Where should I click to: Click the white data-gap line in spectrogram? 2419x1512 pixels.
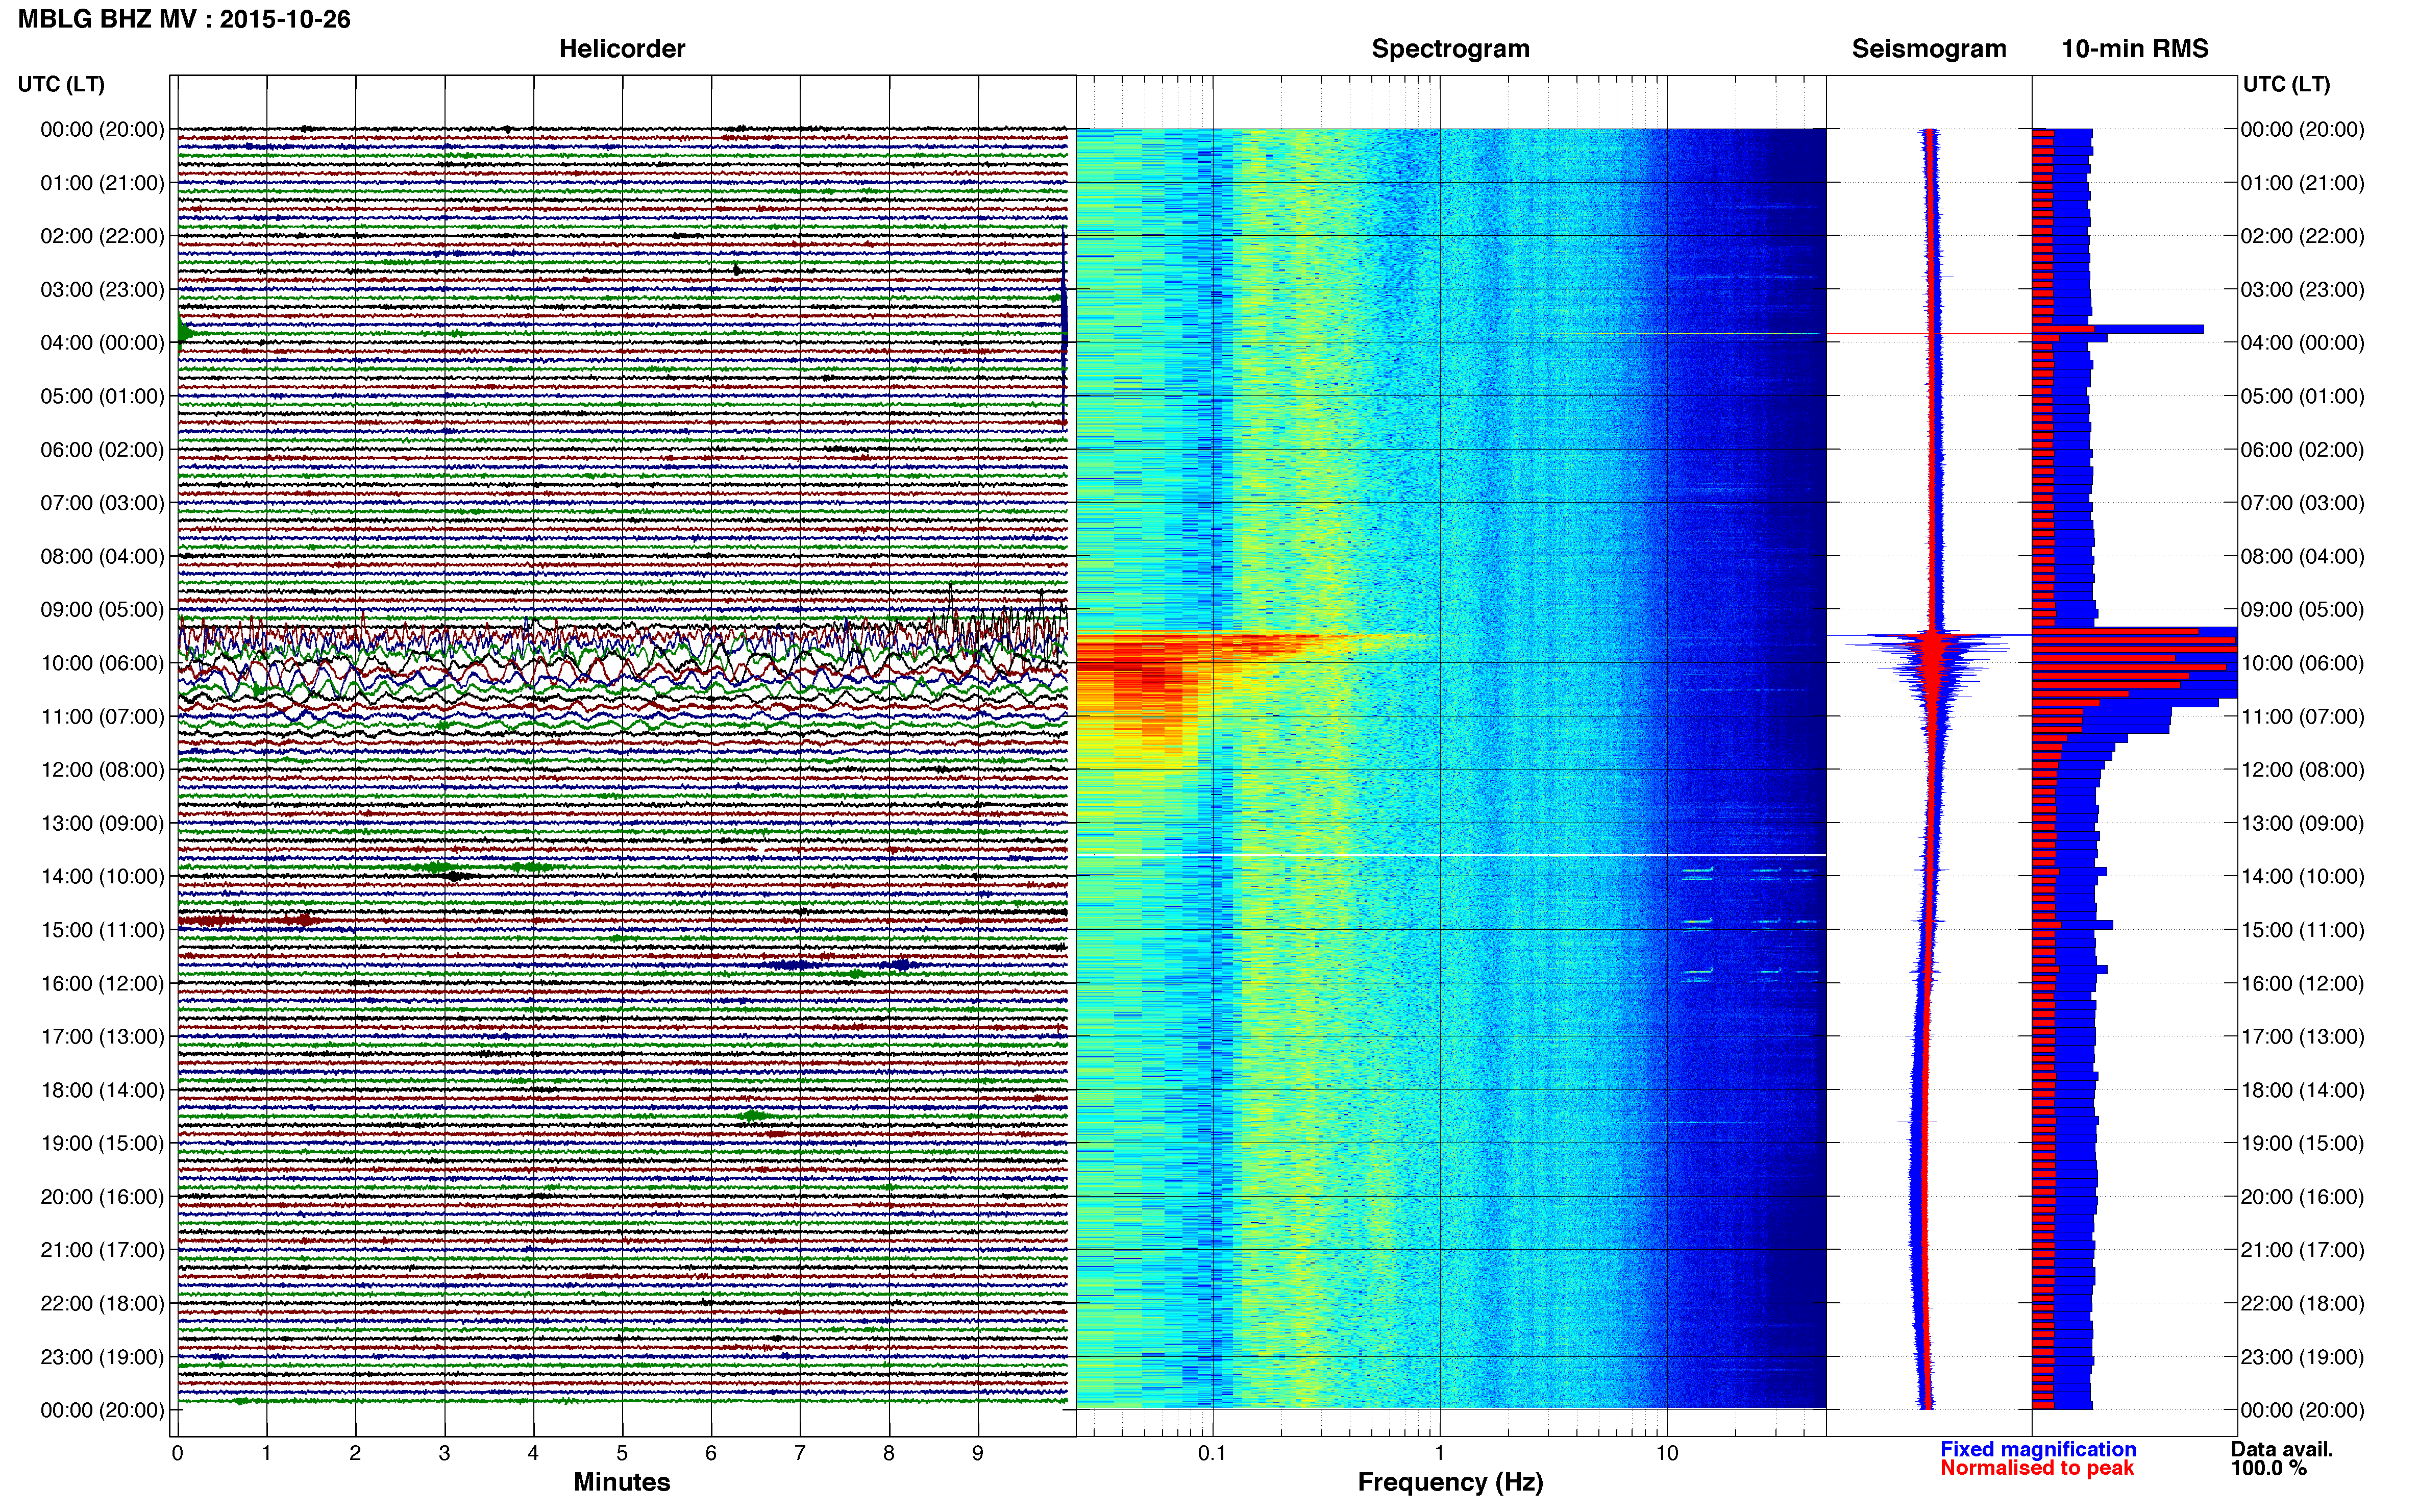click(1450, 855)
